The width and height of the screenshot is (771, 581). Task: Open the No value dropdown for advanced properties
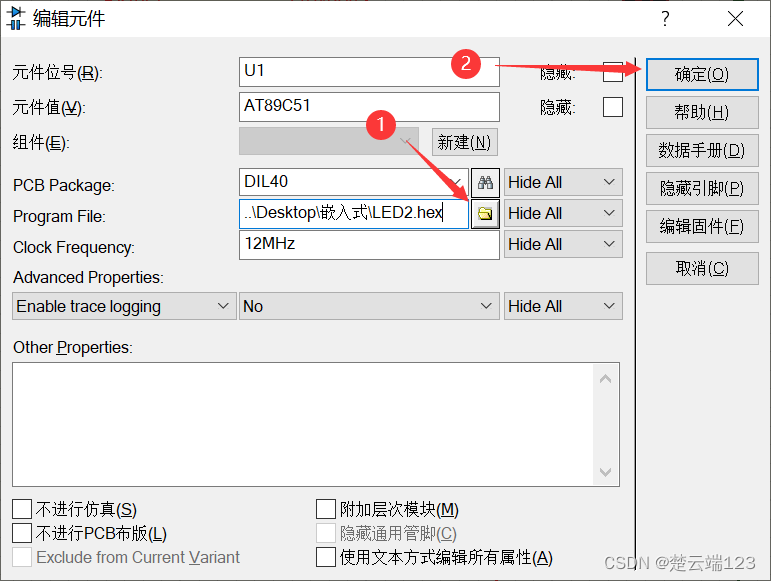(x=369, y=306)
